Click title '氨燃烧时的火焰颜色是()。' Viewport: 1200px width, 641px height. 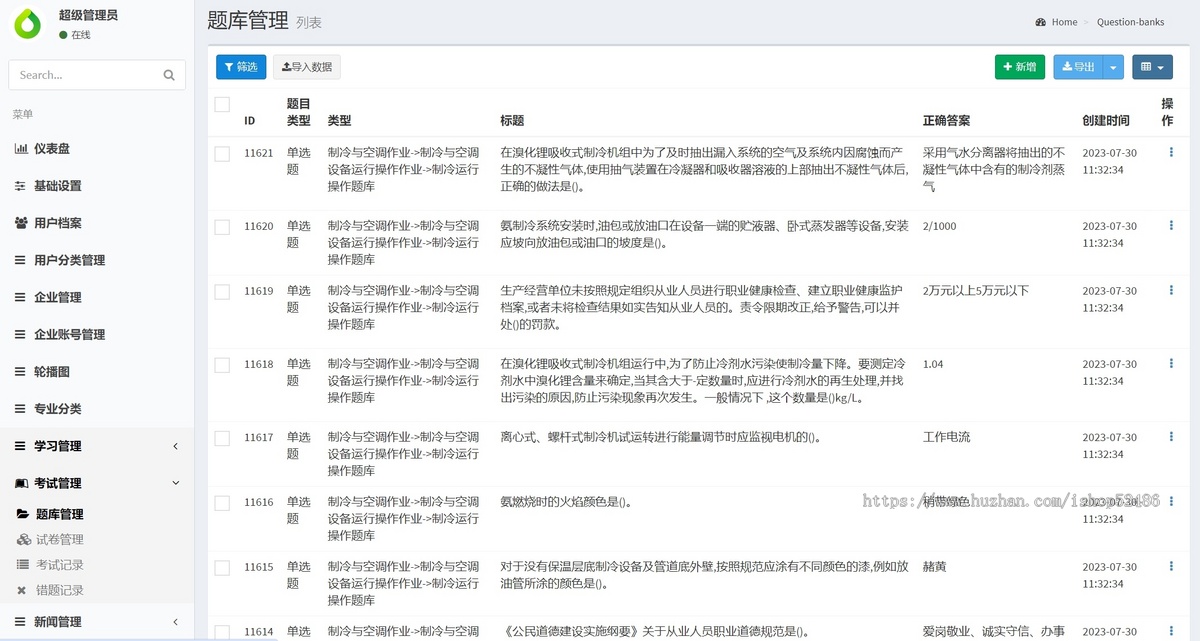566,502
